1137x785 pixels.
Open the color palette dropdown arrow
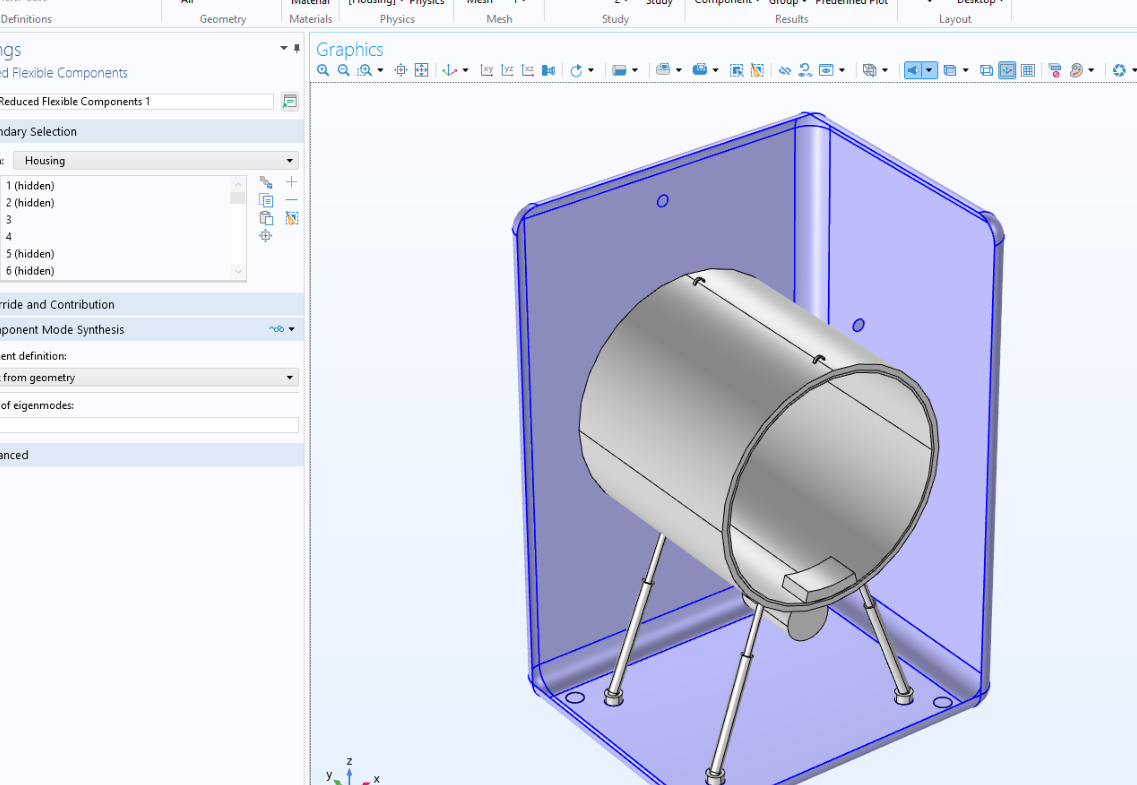(1091, 70)
